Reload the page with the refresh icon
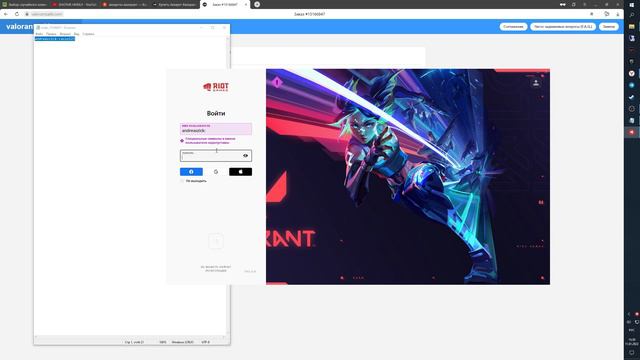Screen dimensions: 640x360 [17, 14]
